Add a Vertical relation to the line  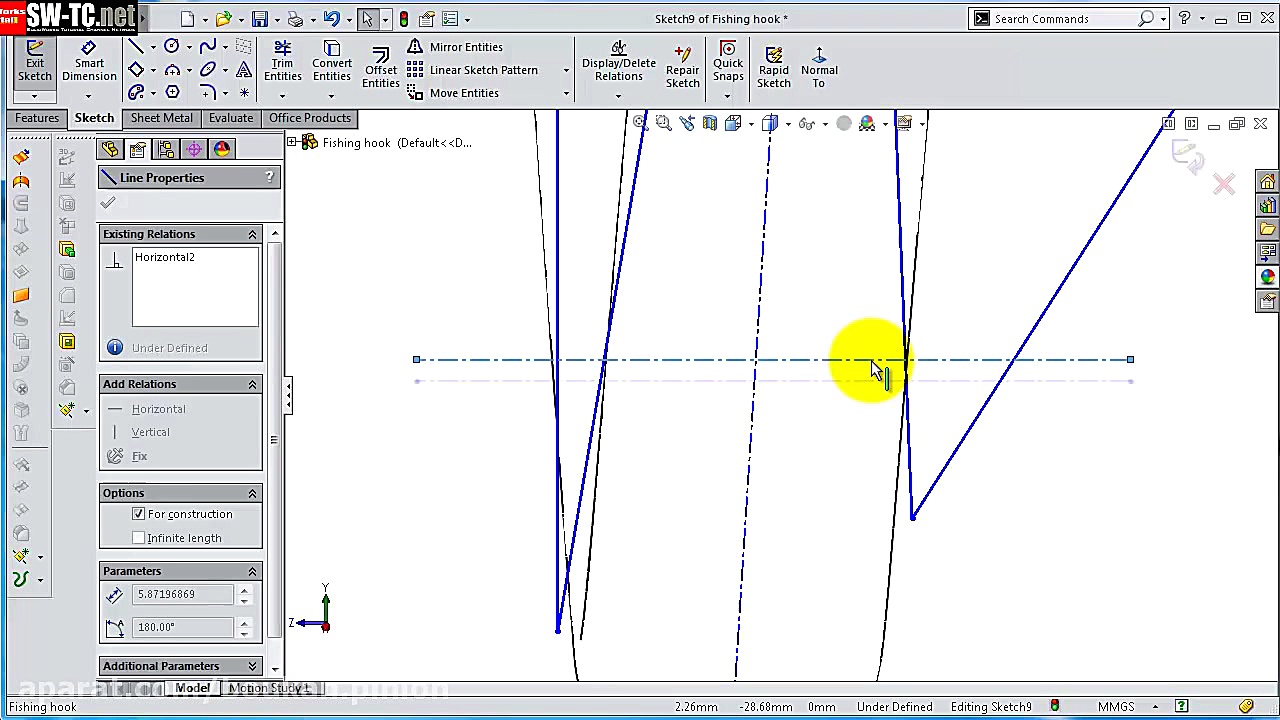tap(150, 431)
